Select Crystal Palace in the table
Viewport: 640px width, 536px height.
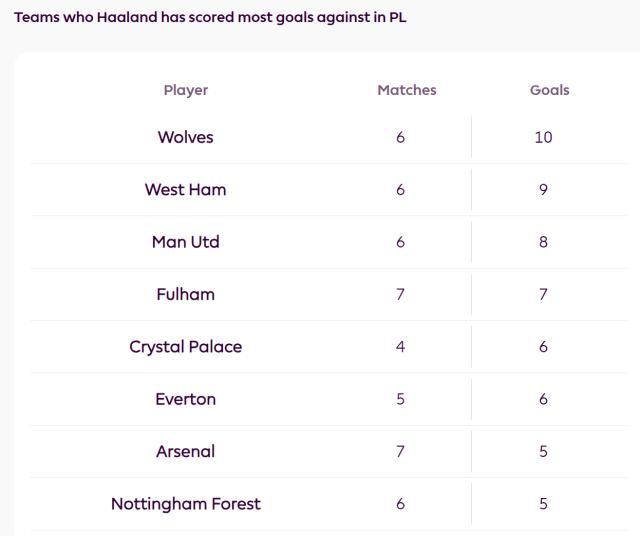[x=186, y=347]
